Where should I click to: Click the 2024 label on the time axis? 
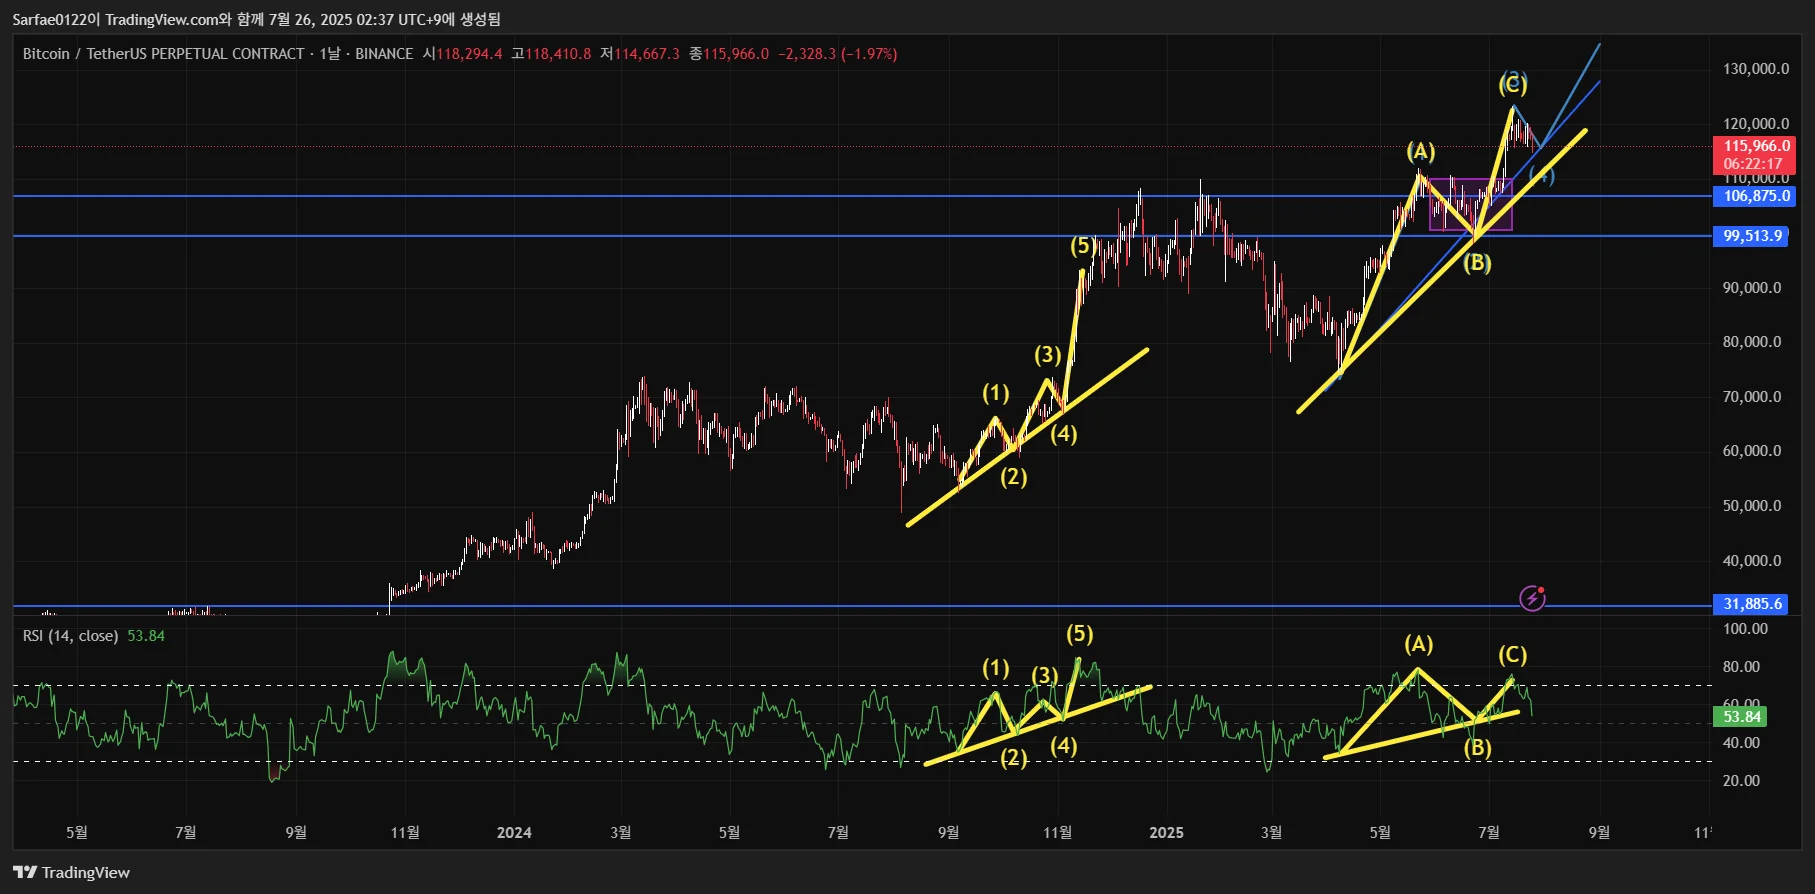[514, 833]
